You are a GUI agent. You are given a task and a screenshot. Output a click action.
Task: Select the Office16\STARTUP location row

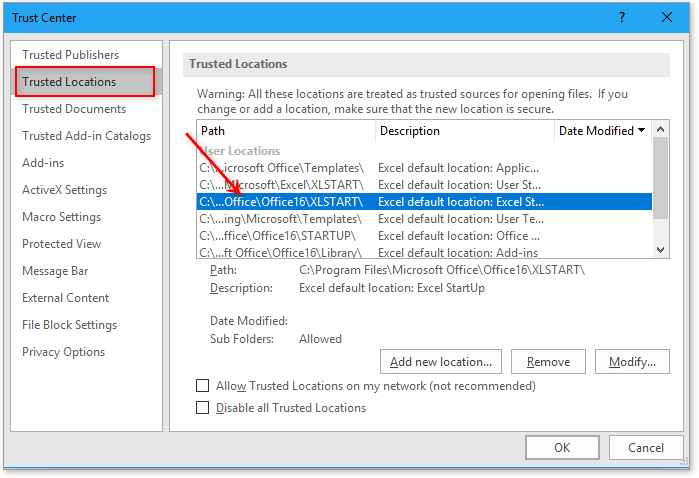(x=424, y=236)
